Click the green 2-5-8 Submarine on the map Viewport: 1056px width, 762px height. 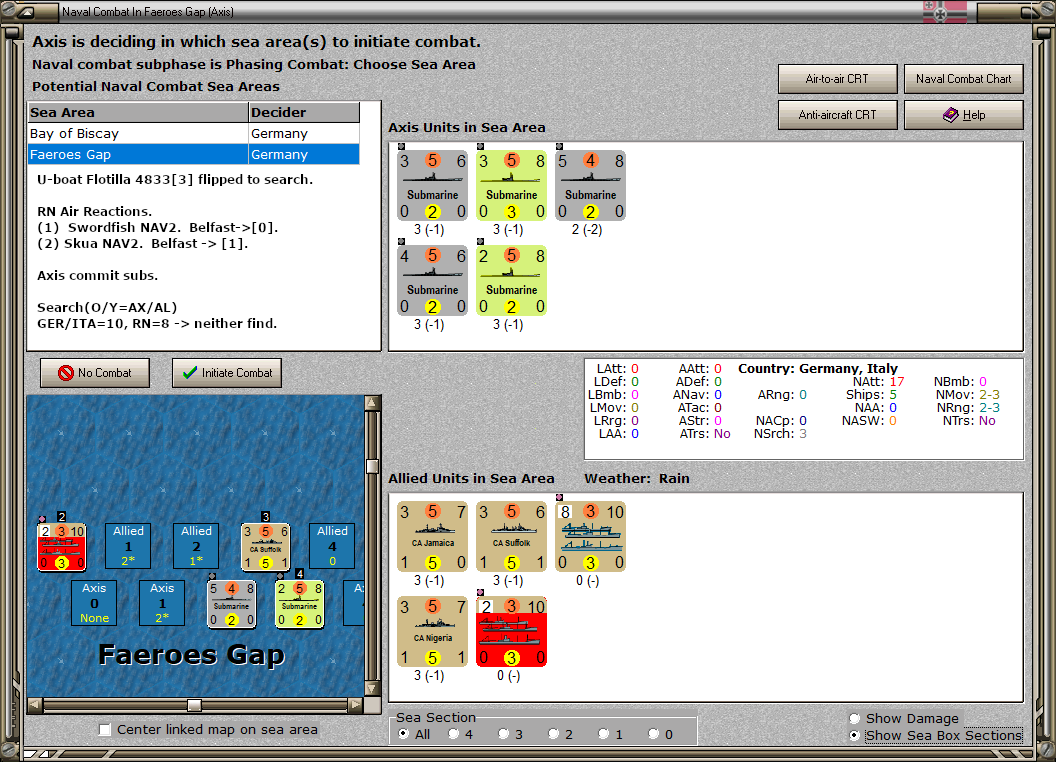[x=300, y=604]
